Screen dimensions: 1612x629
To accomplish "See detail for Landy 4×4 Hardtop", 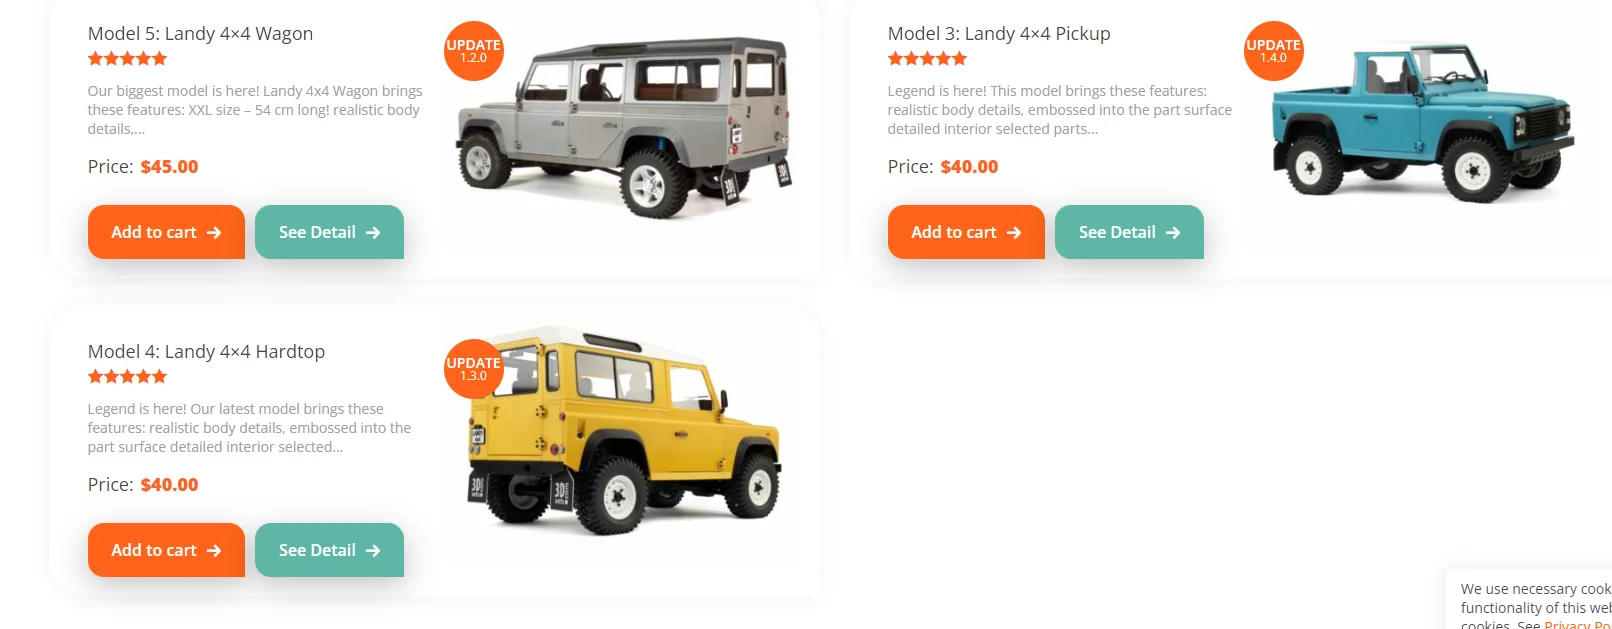I will pos(329,550).
